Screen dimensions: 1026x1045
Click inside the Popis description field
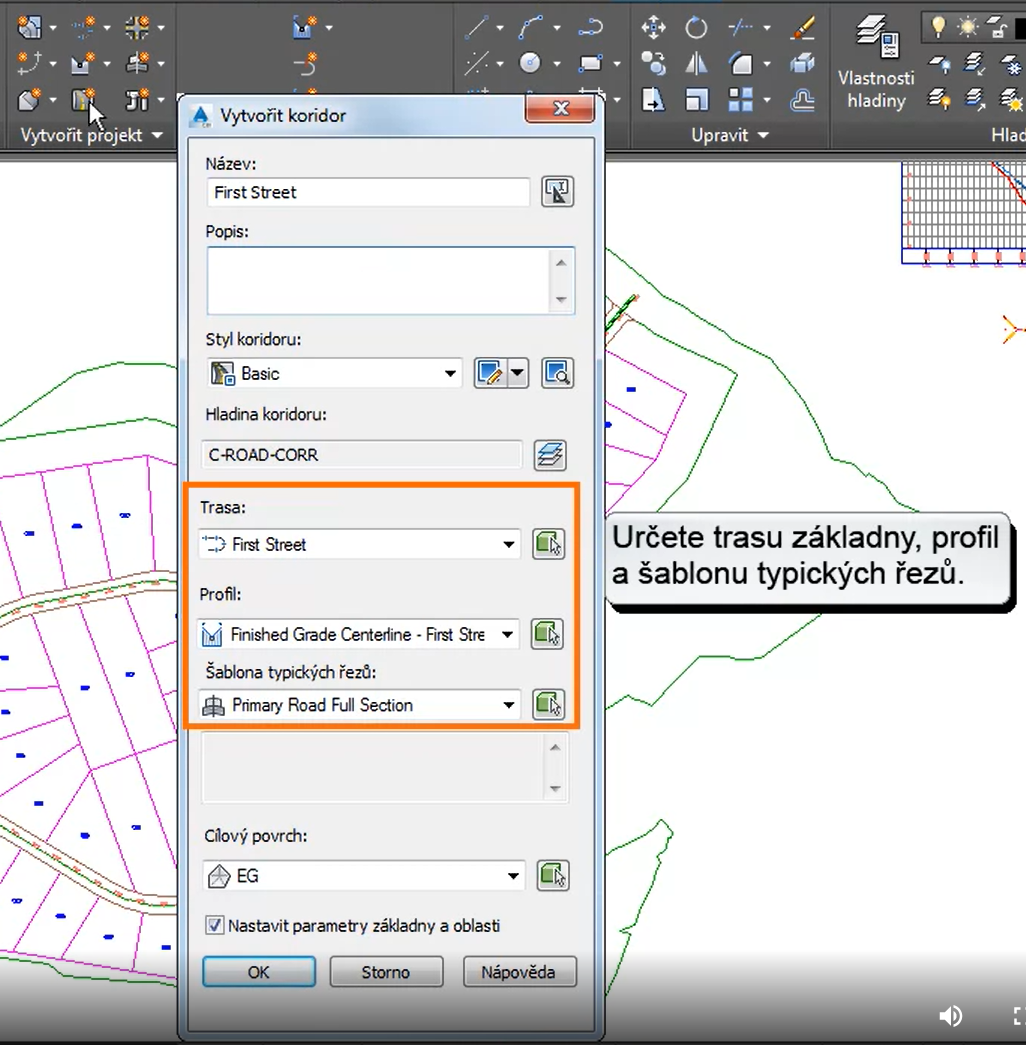pos(378,281)
